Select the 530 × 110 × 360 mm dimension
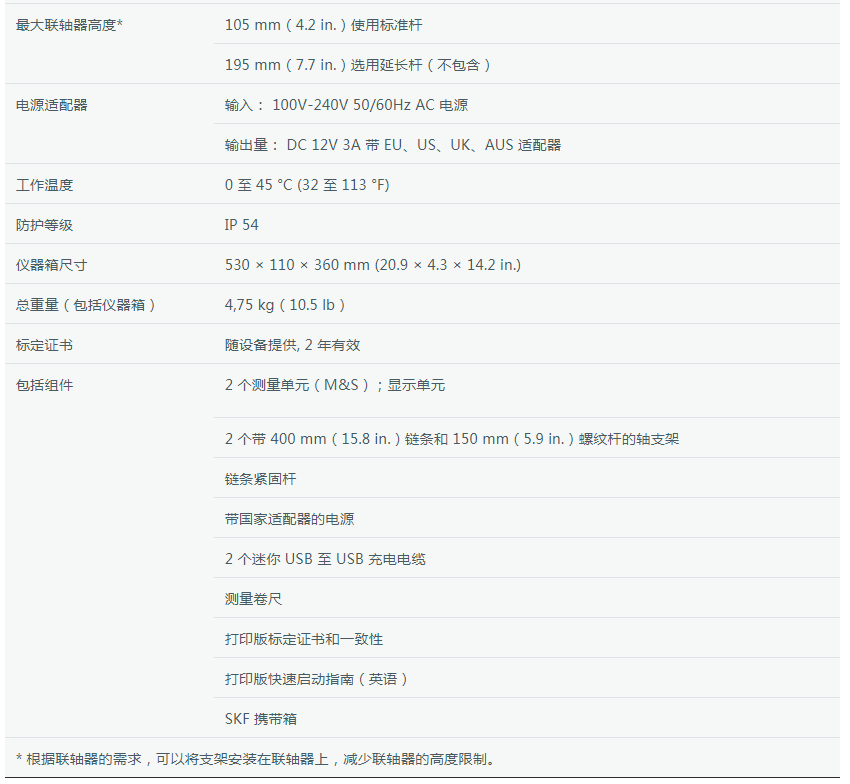850x784 pixels. point(373,264)
